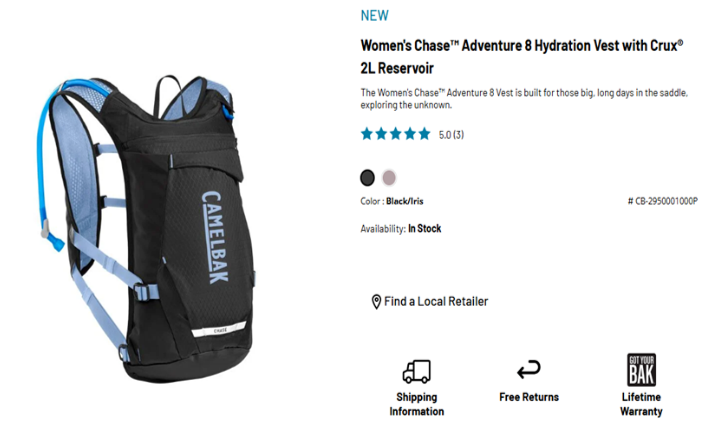
Task: Click the Free Returns label
Action: (x=529, y=397)
